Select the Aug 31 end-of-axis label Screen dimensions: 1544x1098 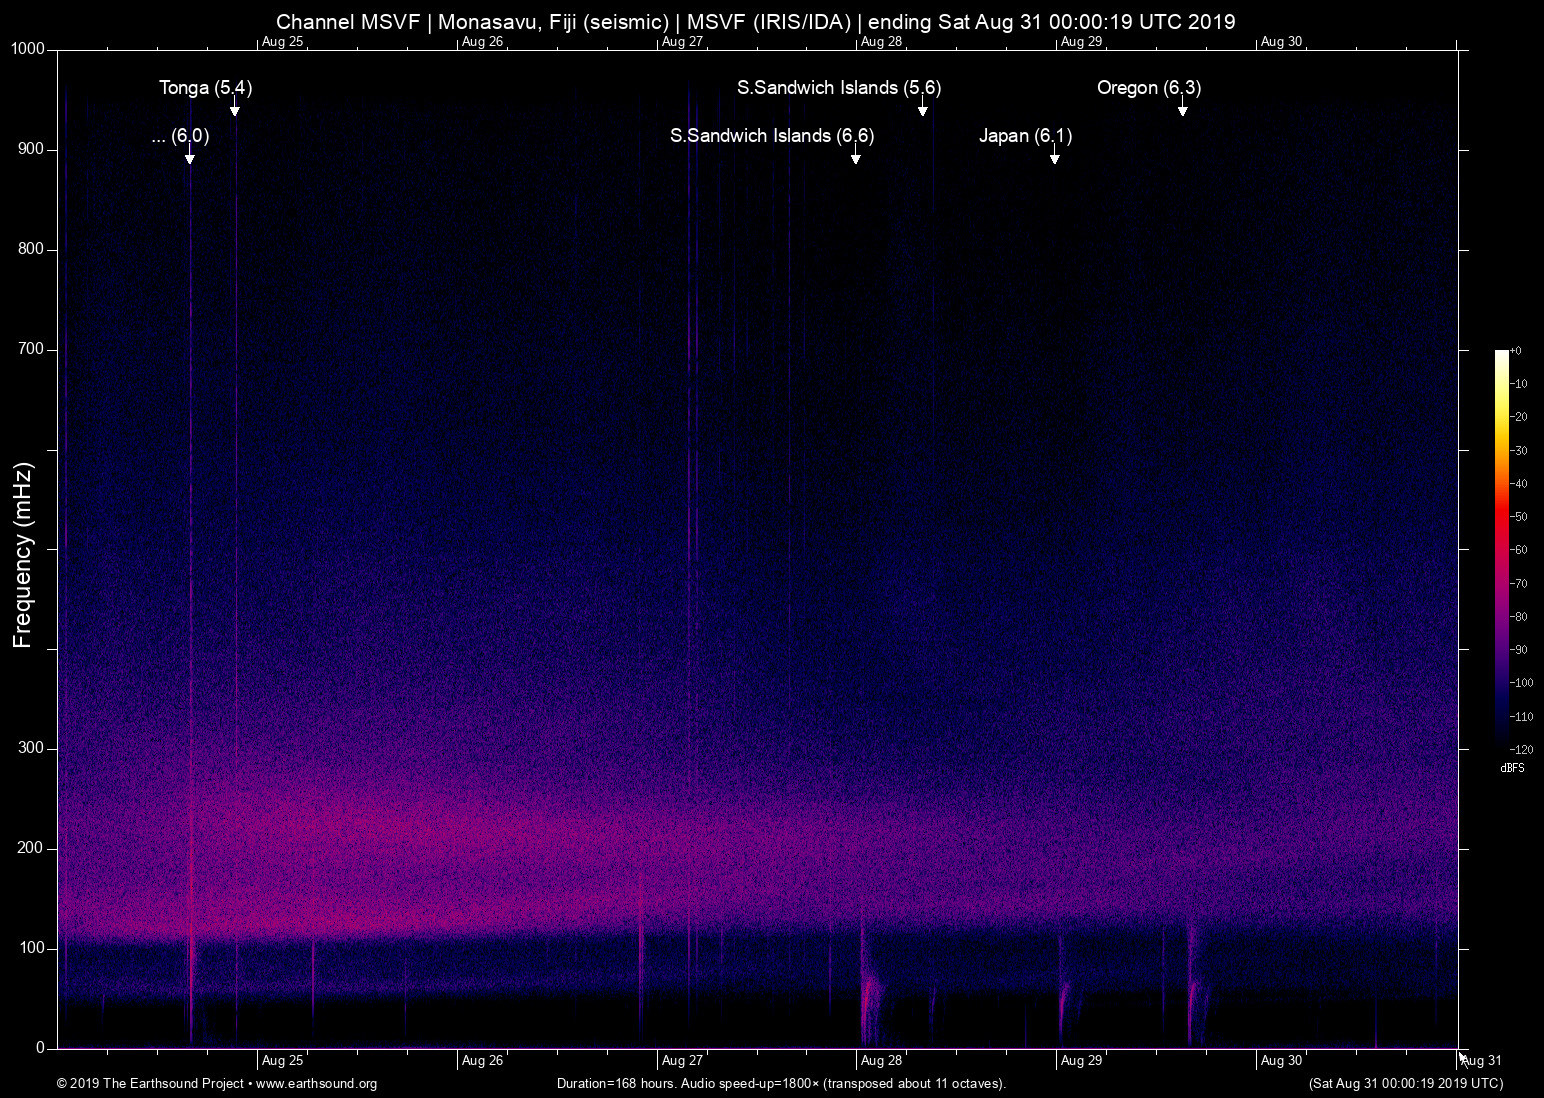click(1481, 1060)
